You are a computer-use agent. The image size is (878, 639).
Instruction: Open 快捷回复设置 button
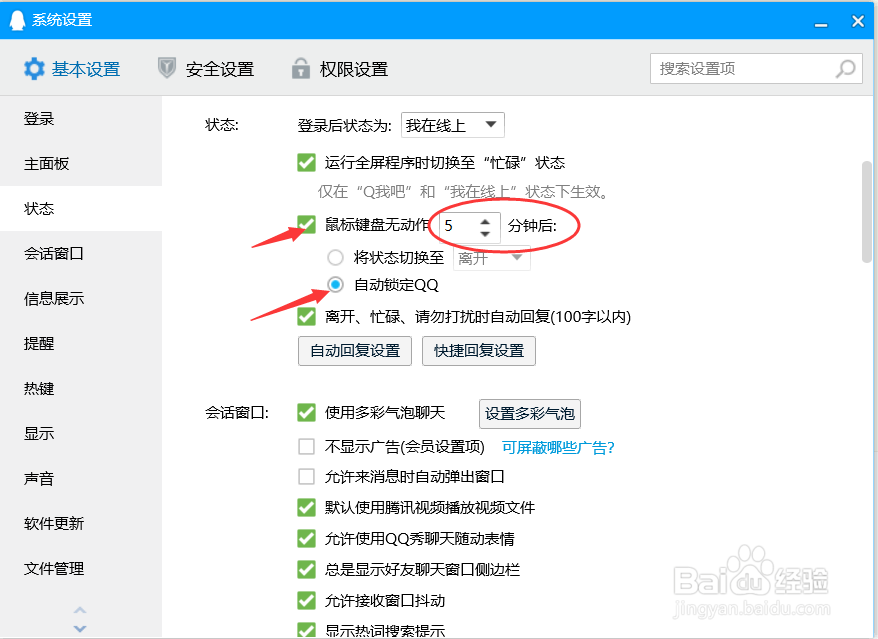[x=479, y=351]
